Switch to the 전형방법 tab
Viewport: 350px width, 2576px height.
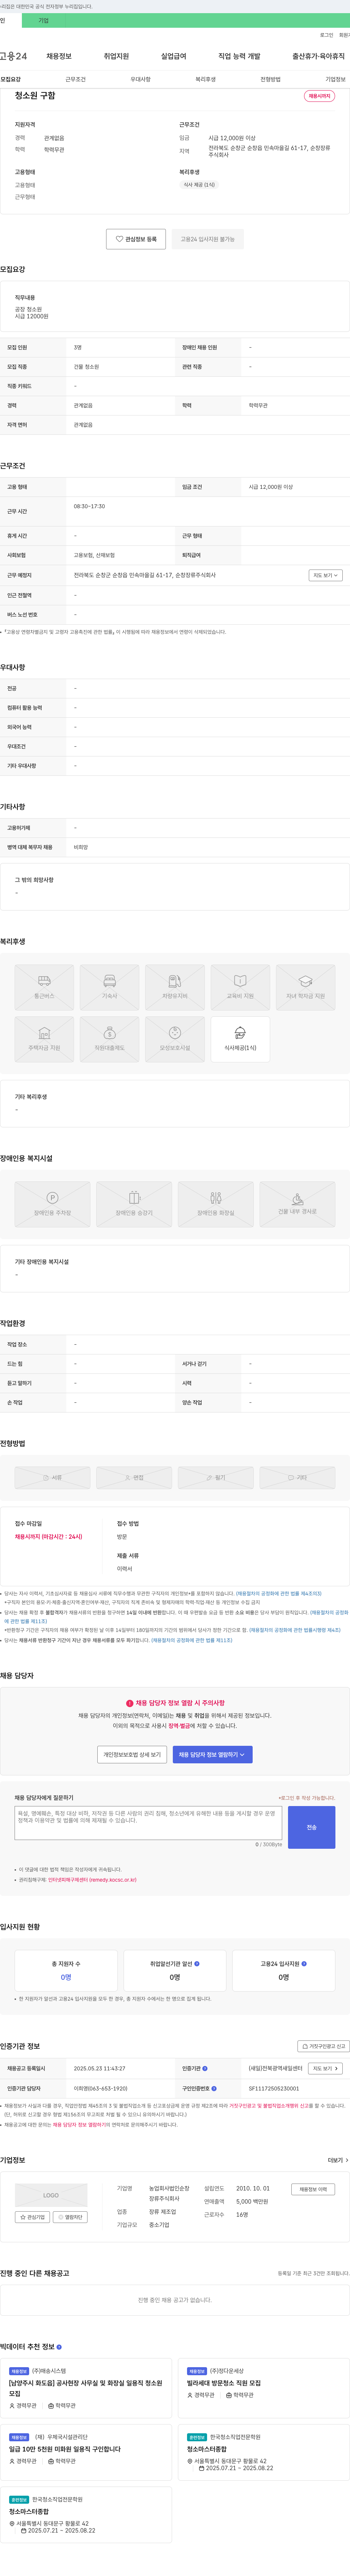click(270, 79)
